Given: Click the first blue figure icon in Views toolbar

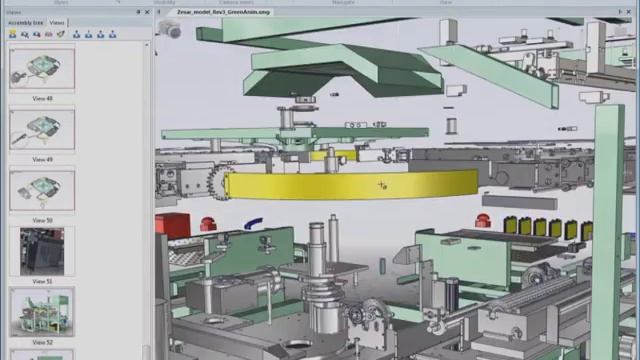Looking at the screenshot, I should [76, 35].
